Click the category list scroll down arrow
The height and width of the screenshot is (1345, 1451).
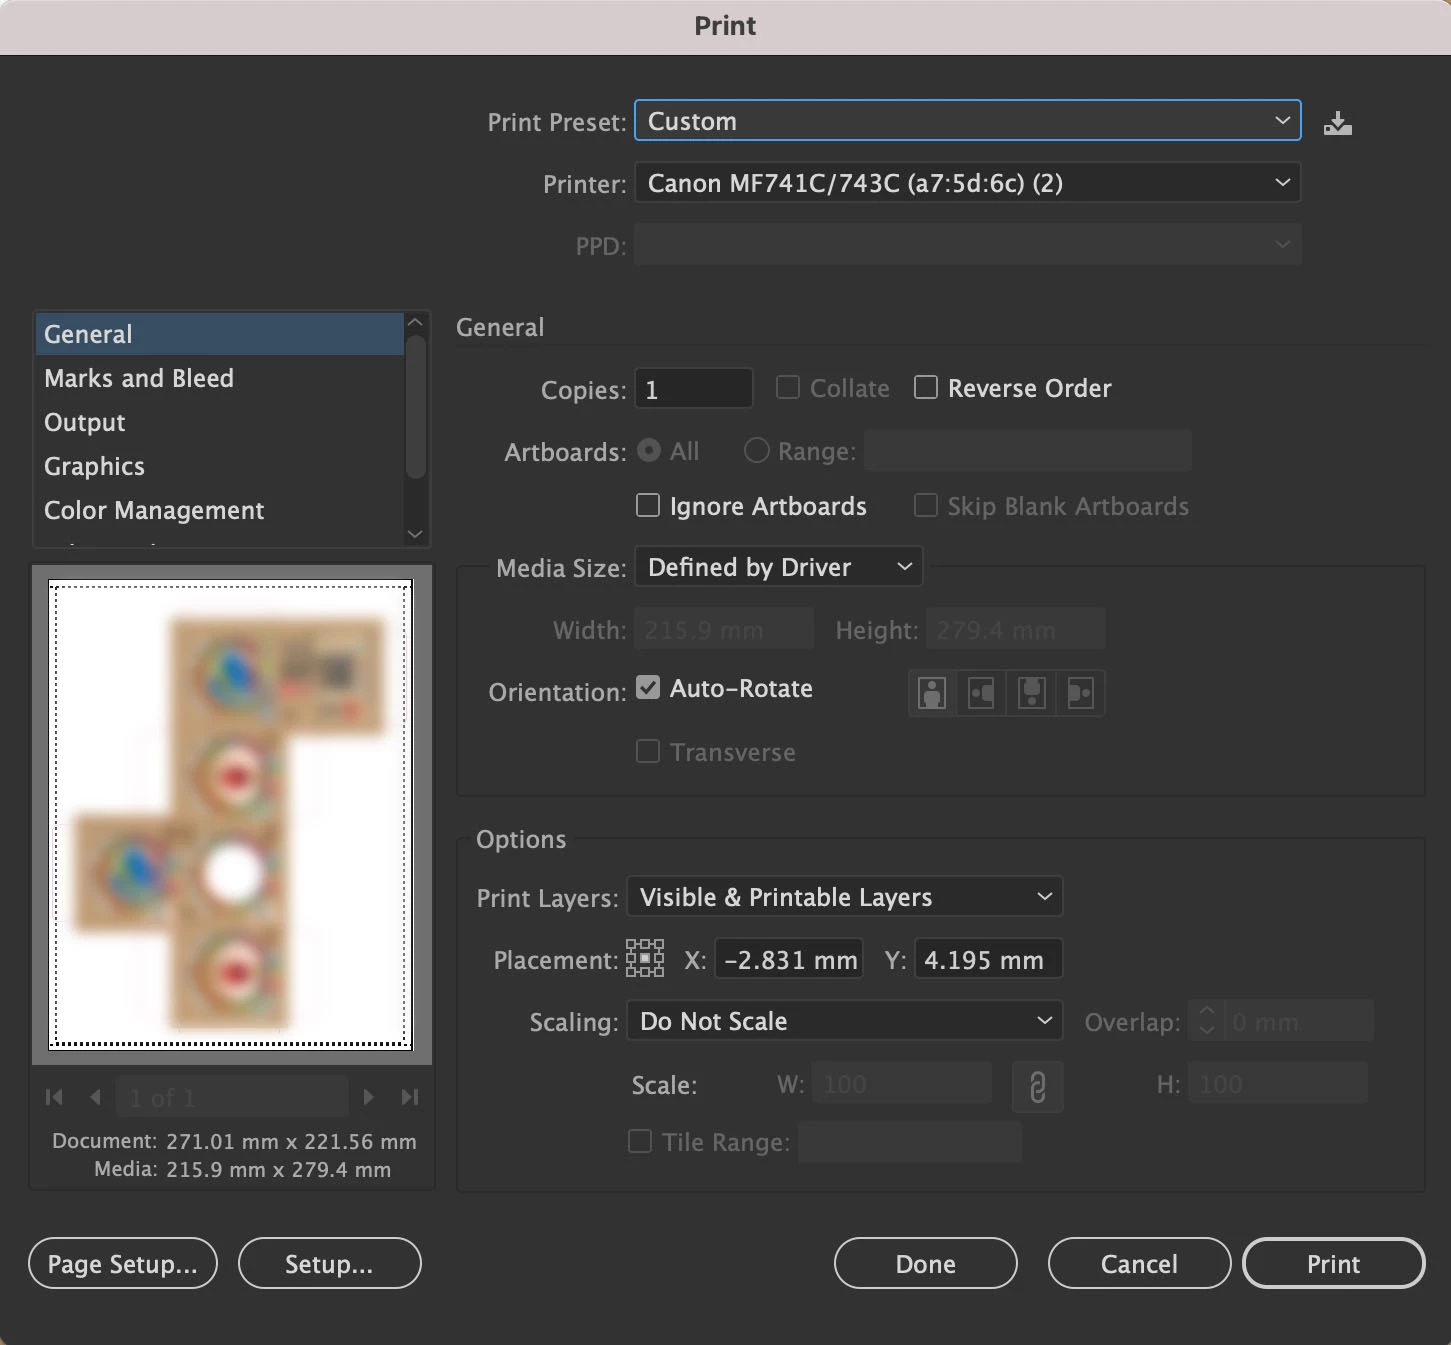[416, 535]
